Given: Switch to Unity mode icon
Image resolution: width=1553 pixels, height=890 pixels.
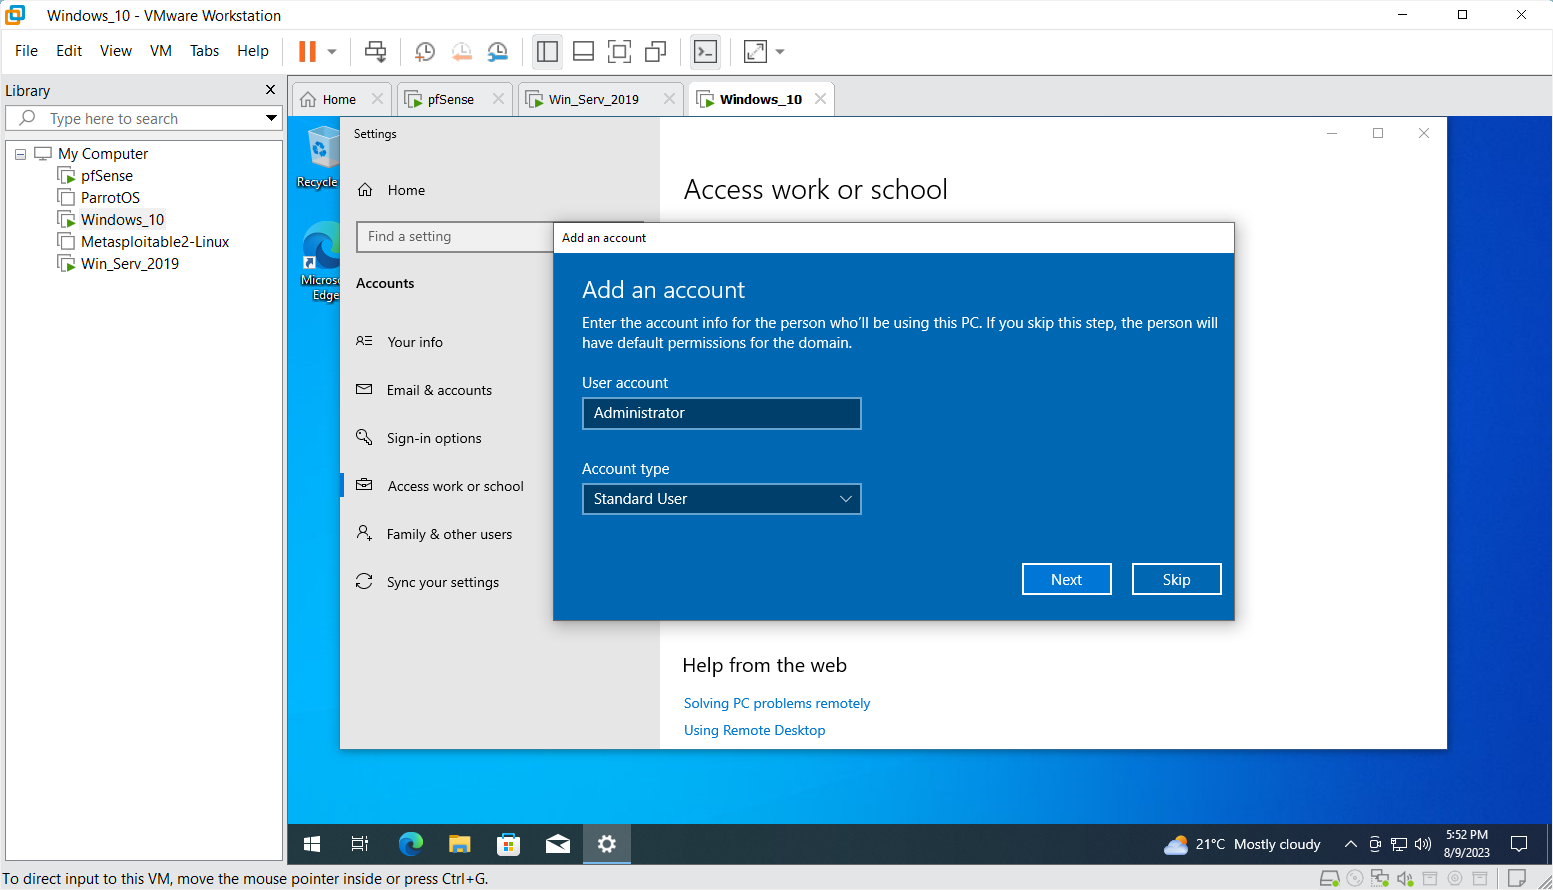Looking at the screenshot, I should click(655, 51).
